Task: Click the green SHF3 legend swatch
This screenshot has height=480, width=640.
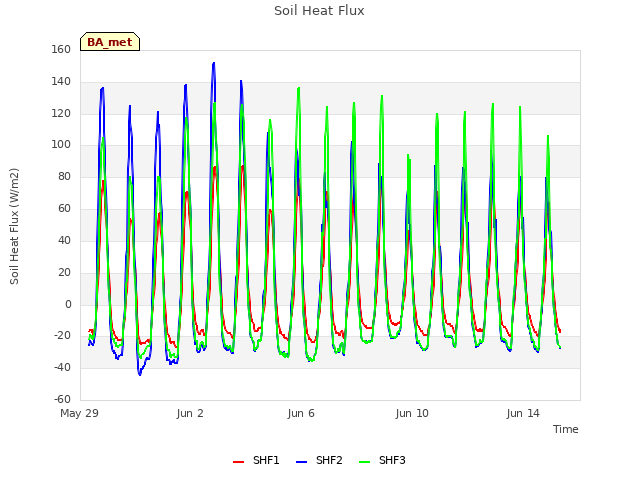Action: tap(364, 462)
